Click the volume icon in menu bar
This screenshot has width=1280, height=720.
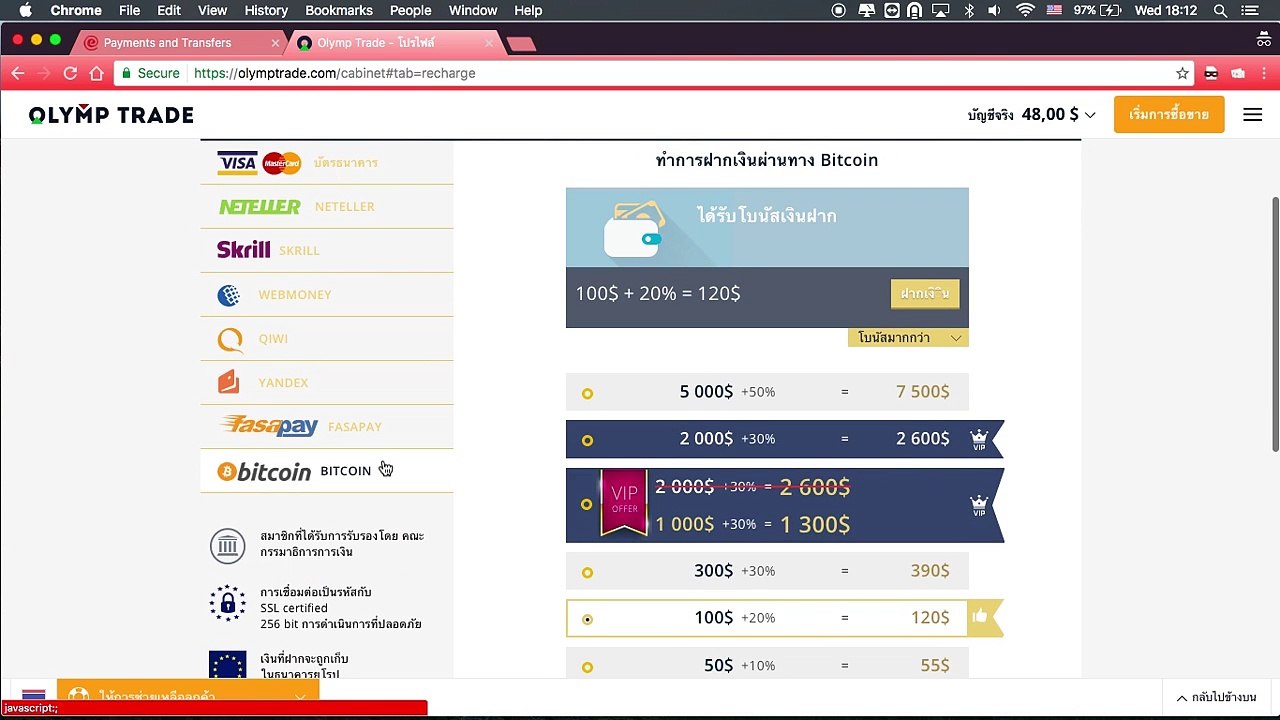994,10
